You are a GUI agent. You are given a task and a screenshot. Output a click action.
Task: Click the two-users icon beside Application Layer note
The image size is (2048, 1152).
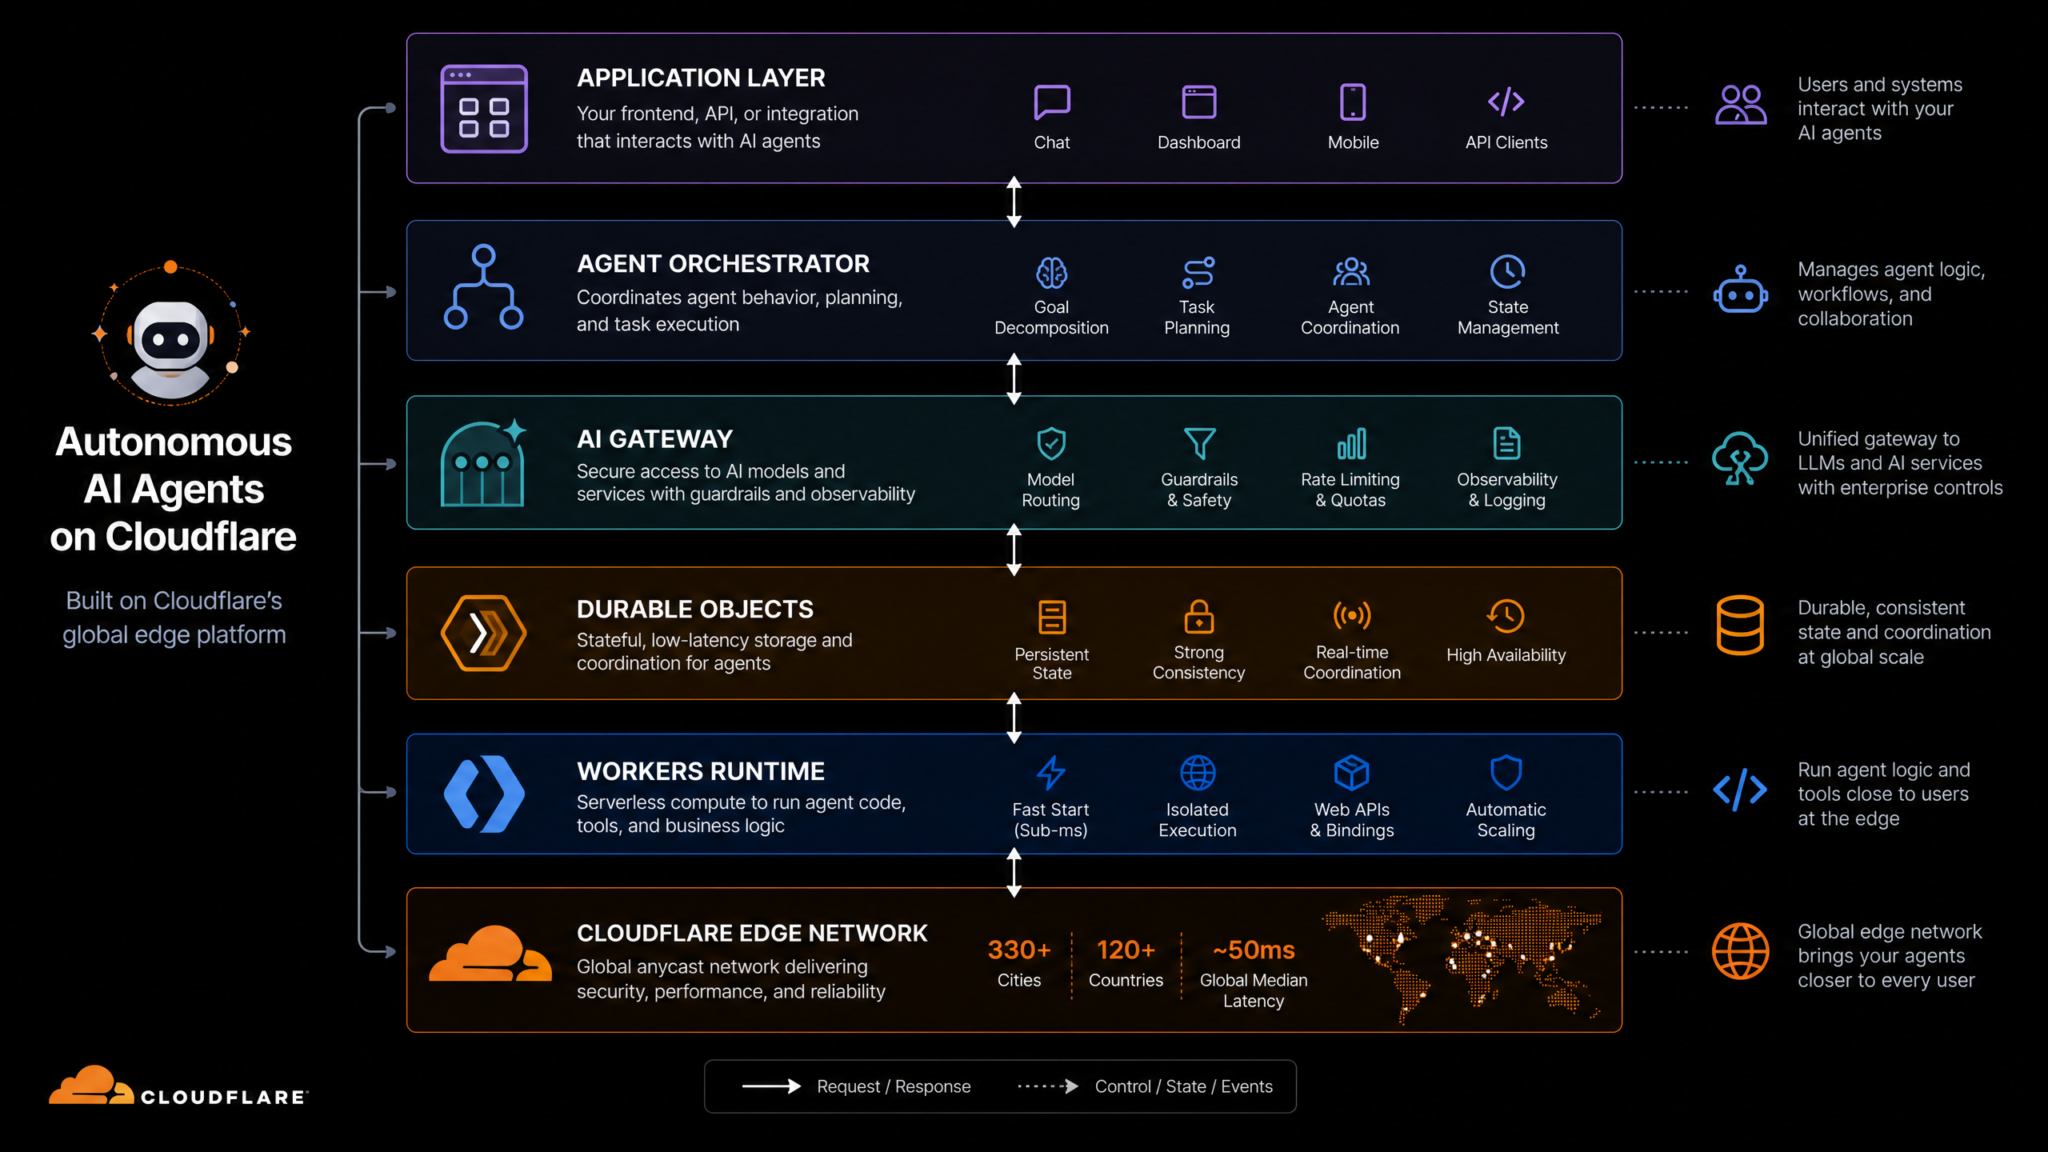click(1740, 104)
